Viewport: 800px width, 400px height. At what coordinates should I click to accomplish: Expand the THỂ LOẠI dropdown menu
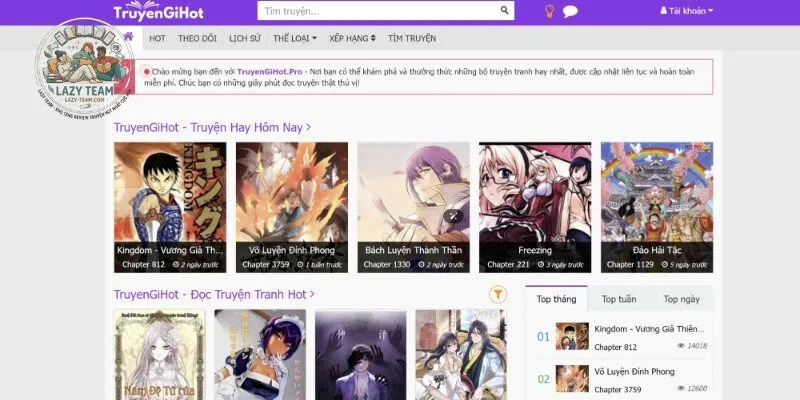[x=295, y=38]
